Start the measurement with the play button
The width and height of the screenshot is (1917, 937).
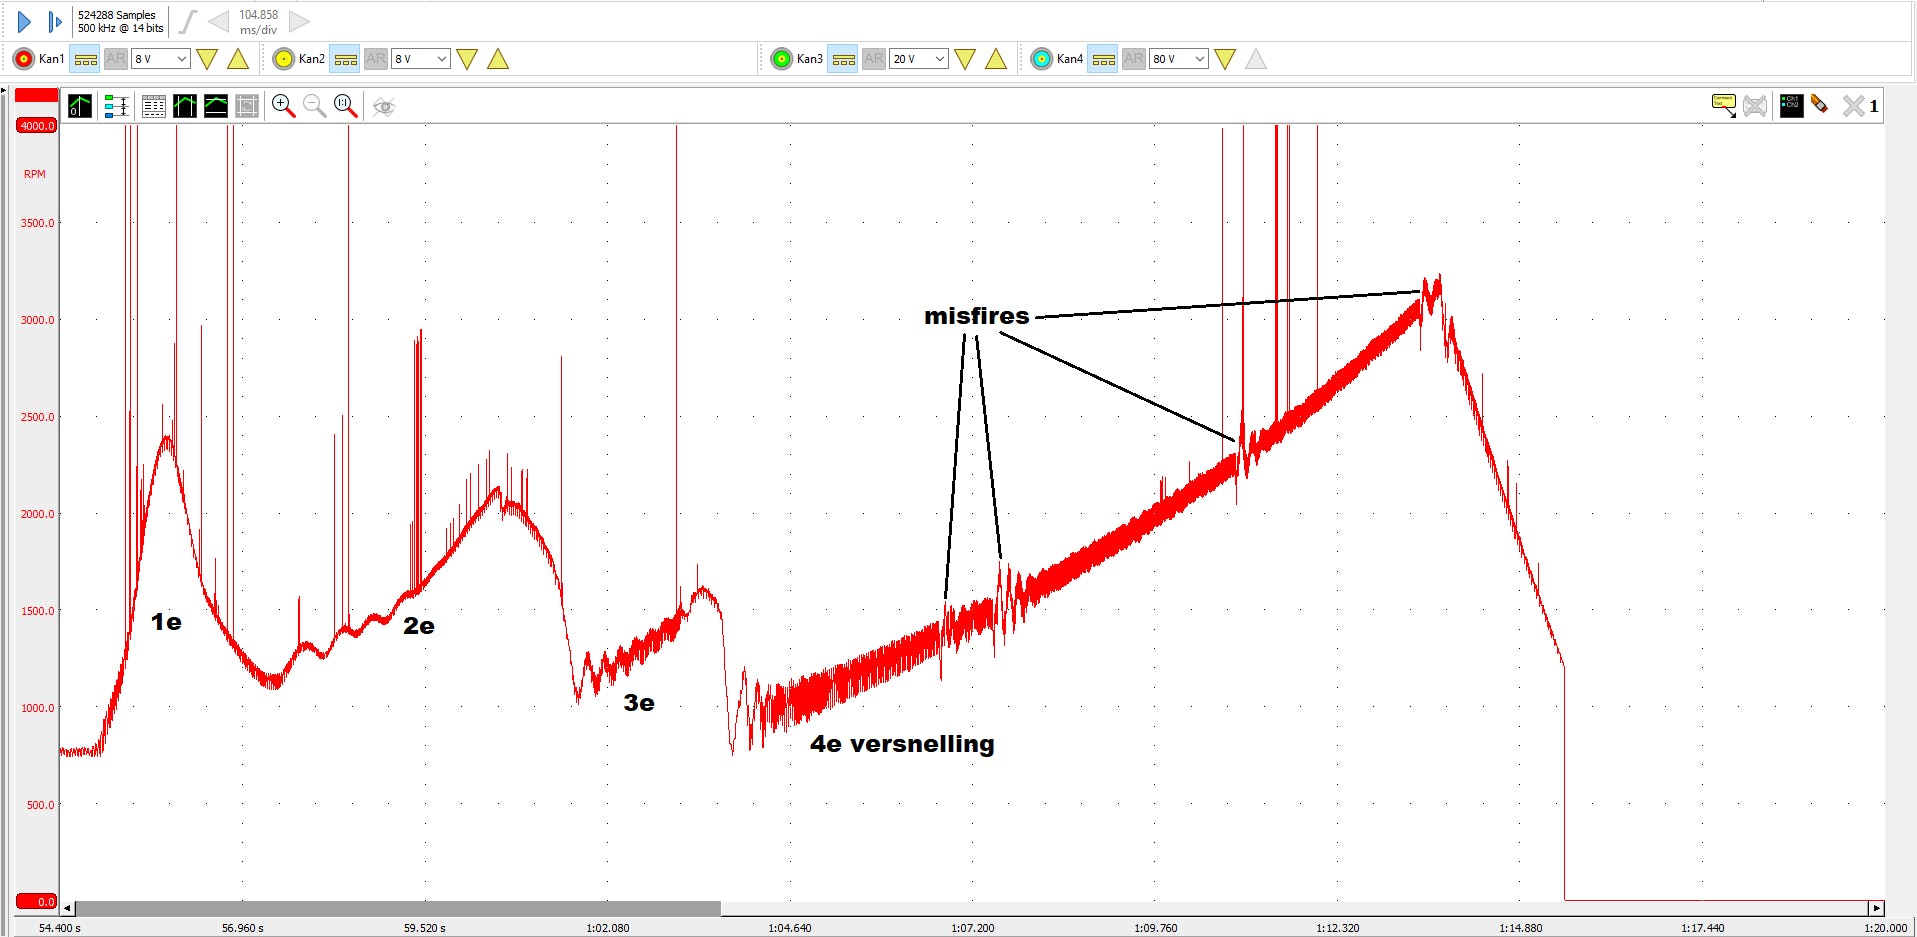point(25,21)
